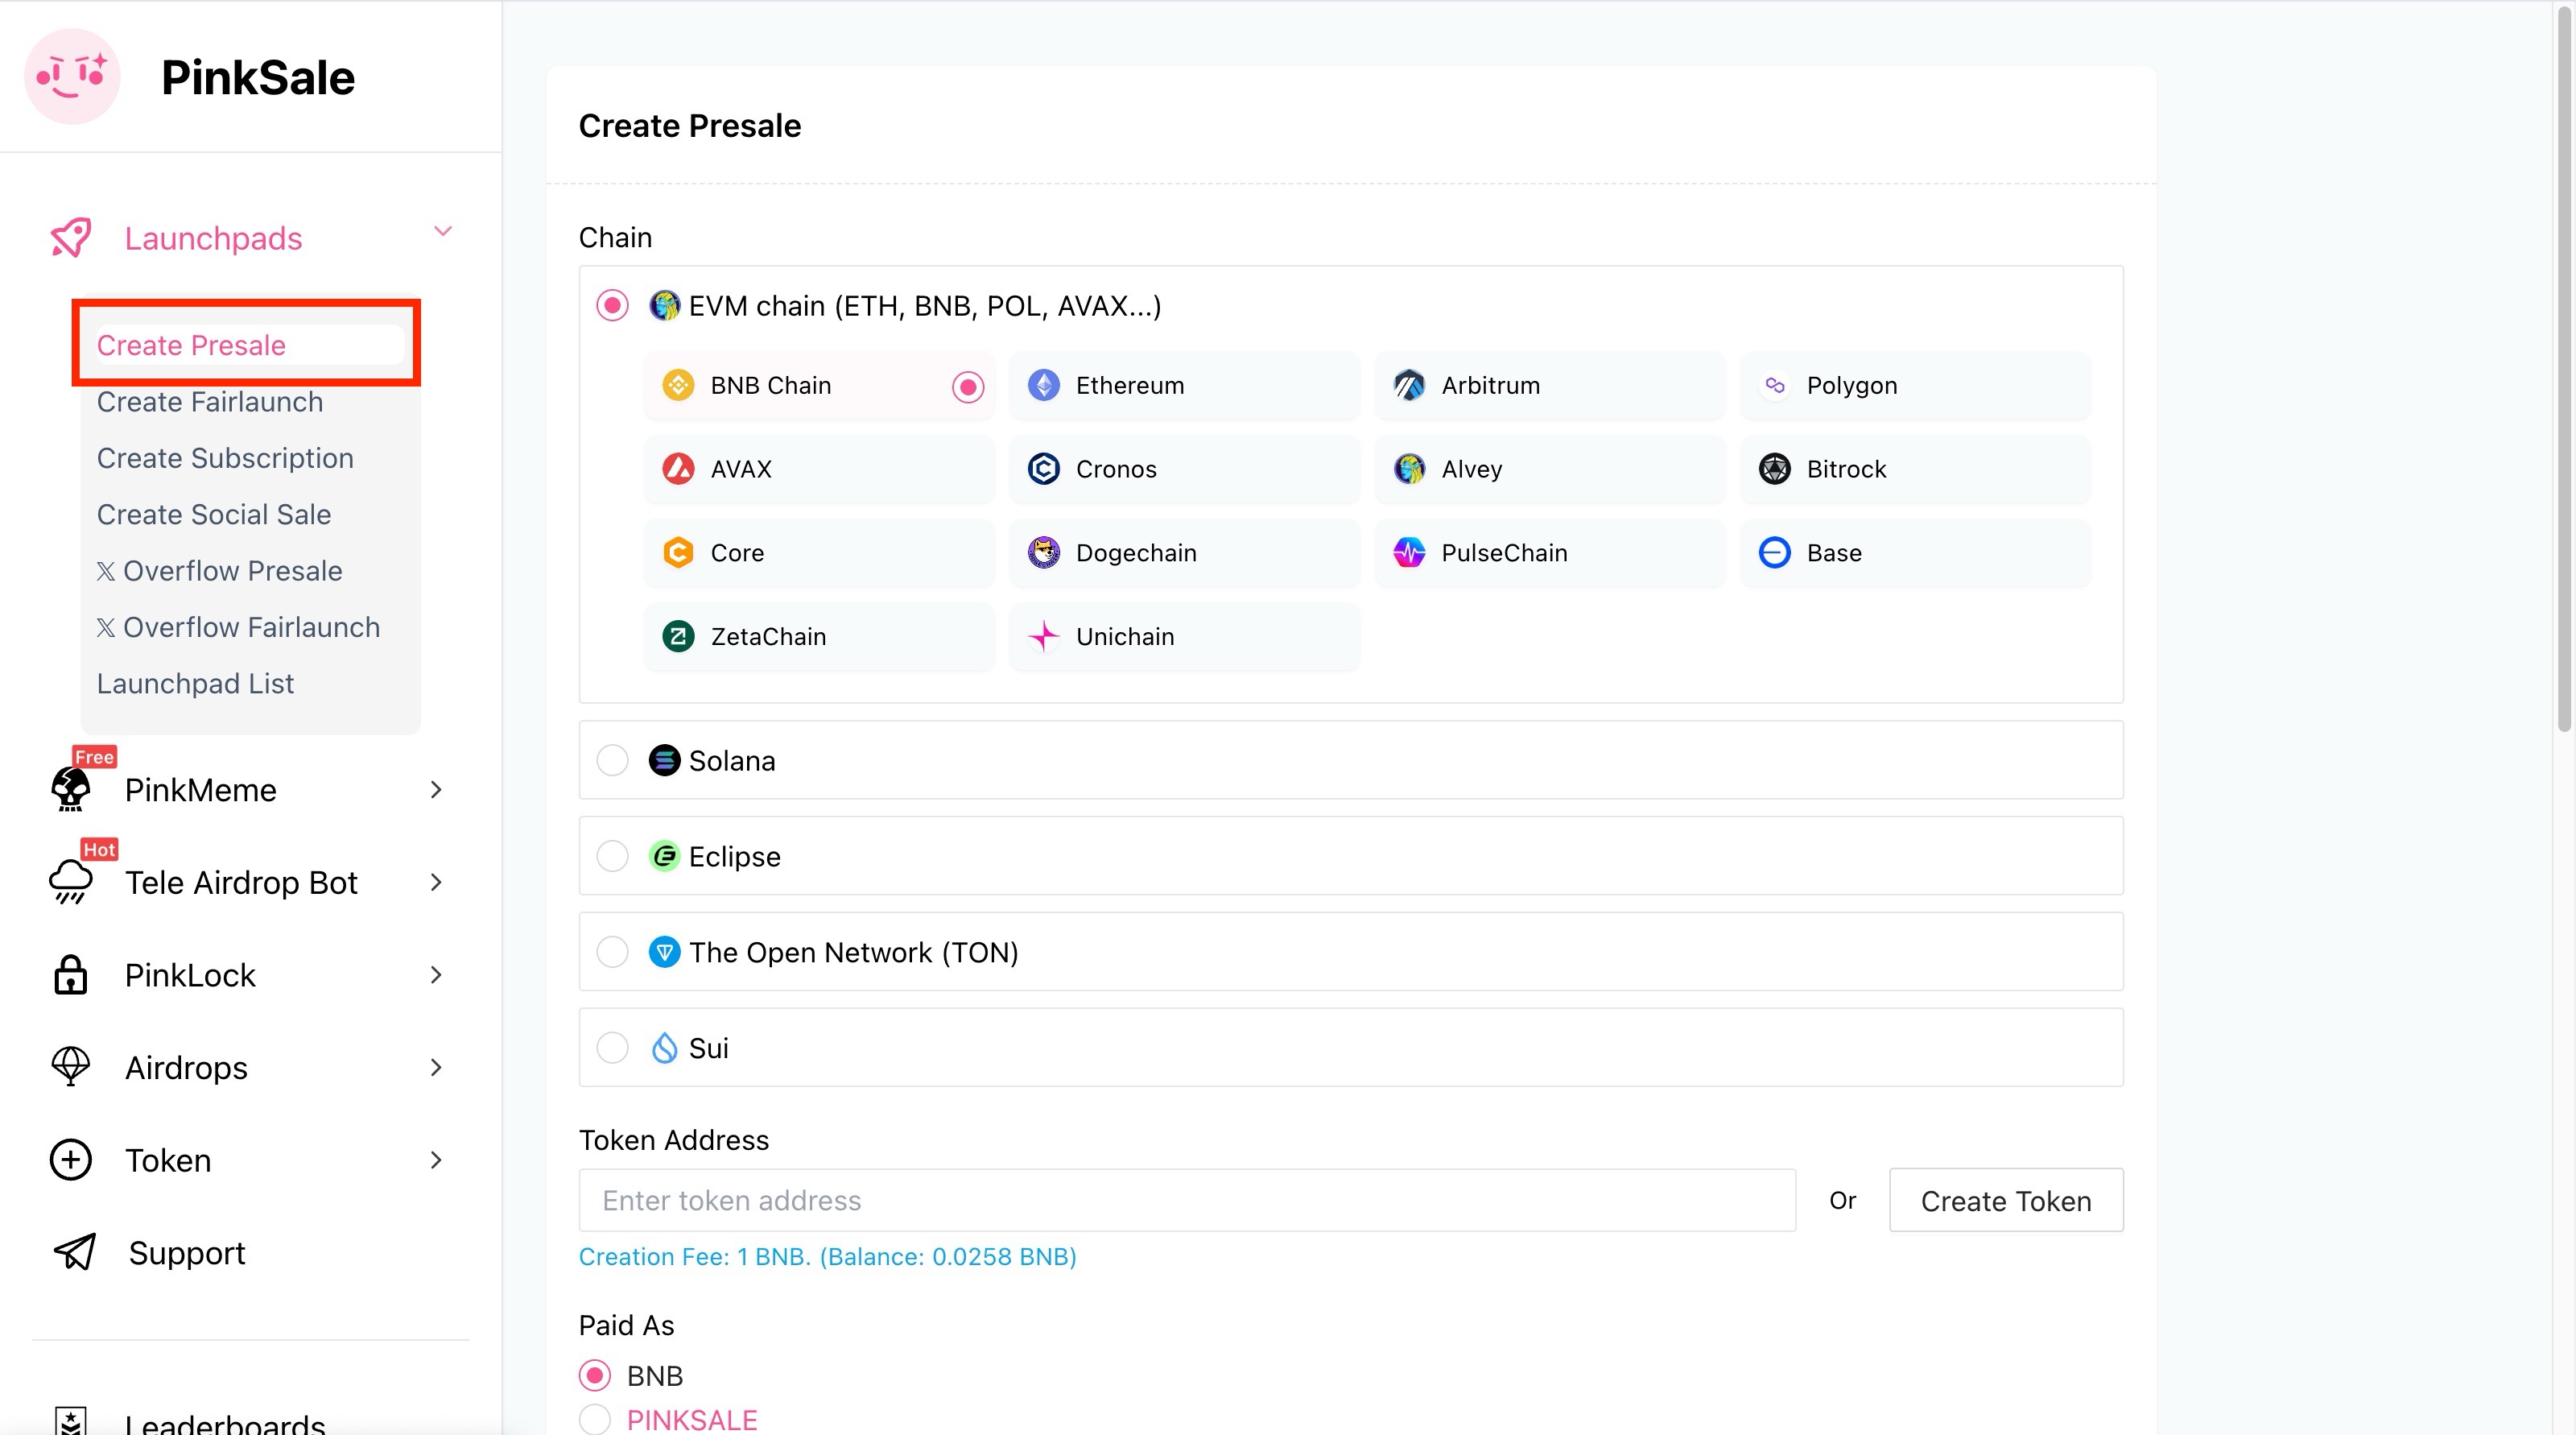
Task: Click the page vertical scrollbar
Action: click(x=2564, y=370)
